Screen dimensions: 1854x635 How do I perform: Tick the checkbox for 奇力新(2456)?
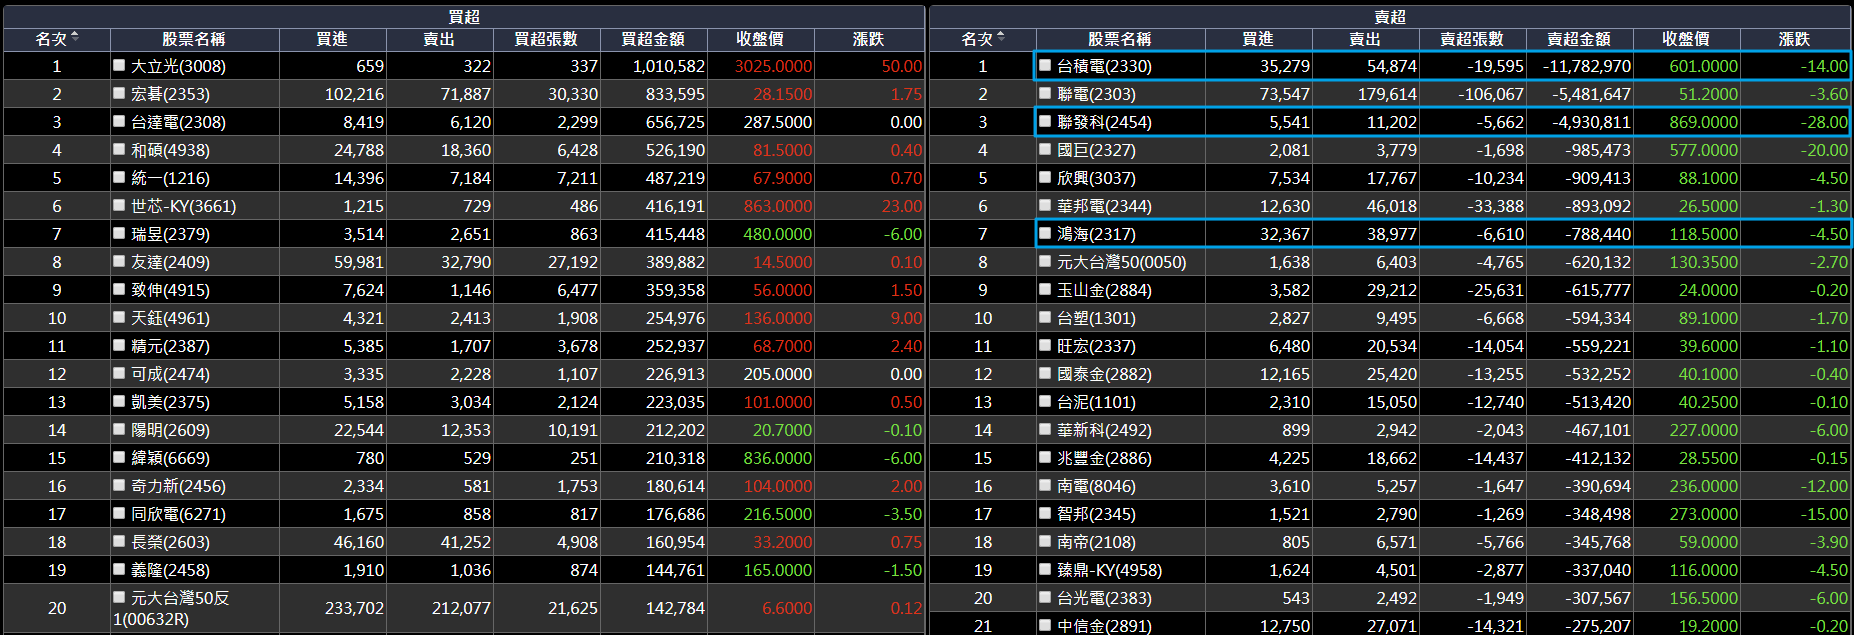pos(119,485)
